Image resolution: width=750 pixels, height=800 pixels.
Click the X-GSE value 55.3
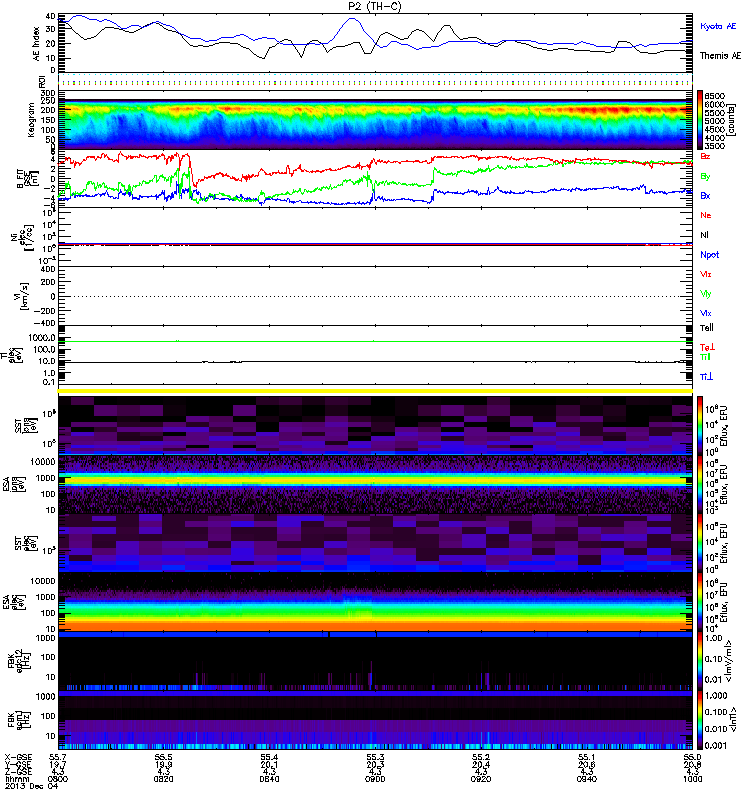click(x=375, y=757)
